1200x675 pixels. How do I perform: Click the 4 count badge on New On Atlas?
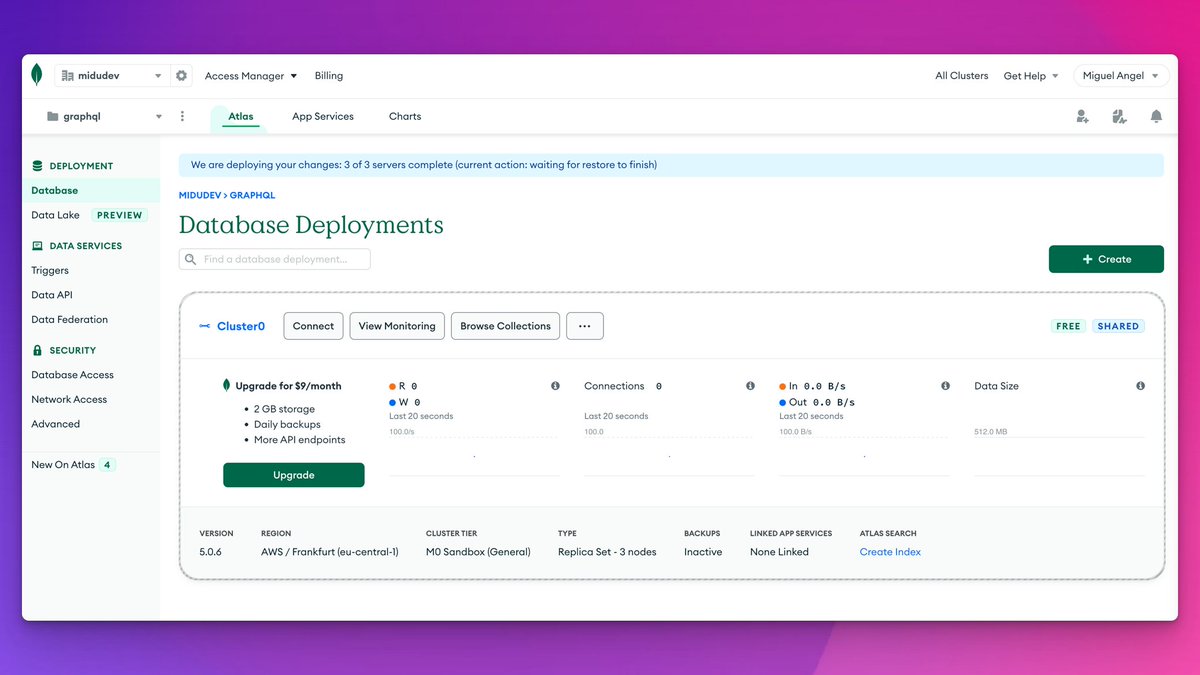pyautogui.click(x=107, y=465)
